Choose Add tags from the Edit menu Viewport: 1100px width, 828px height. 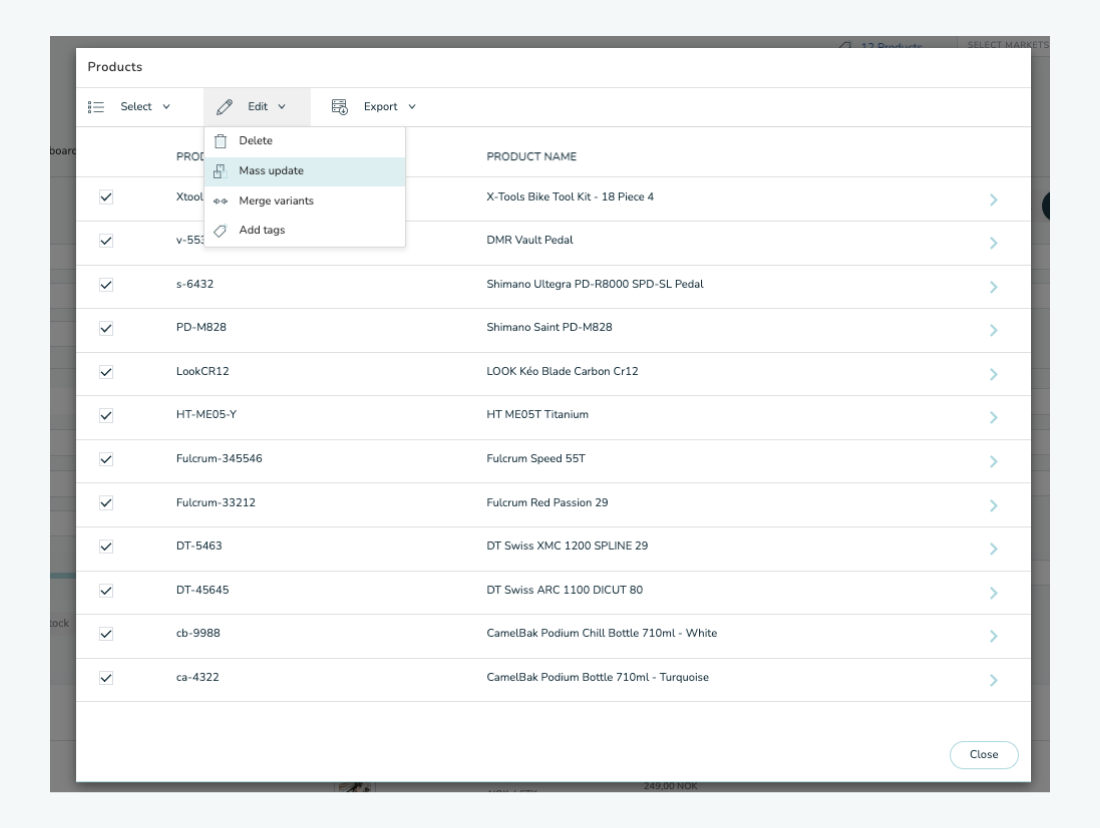pos(304,230)
